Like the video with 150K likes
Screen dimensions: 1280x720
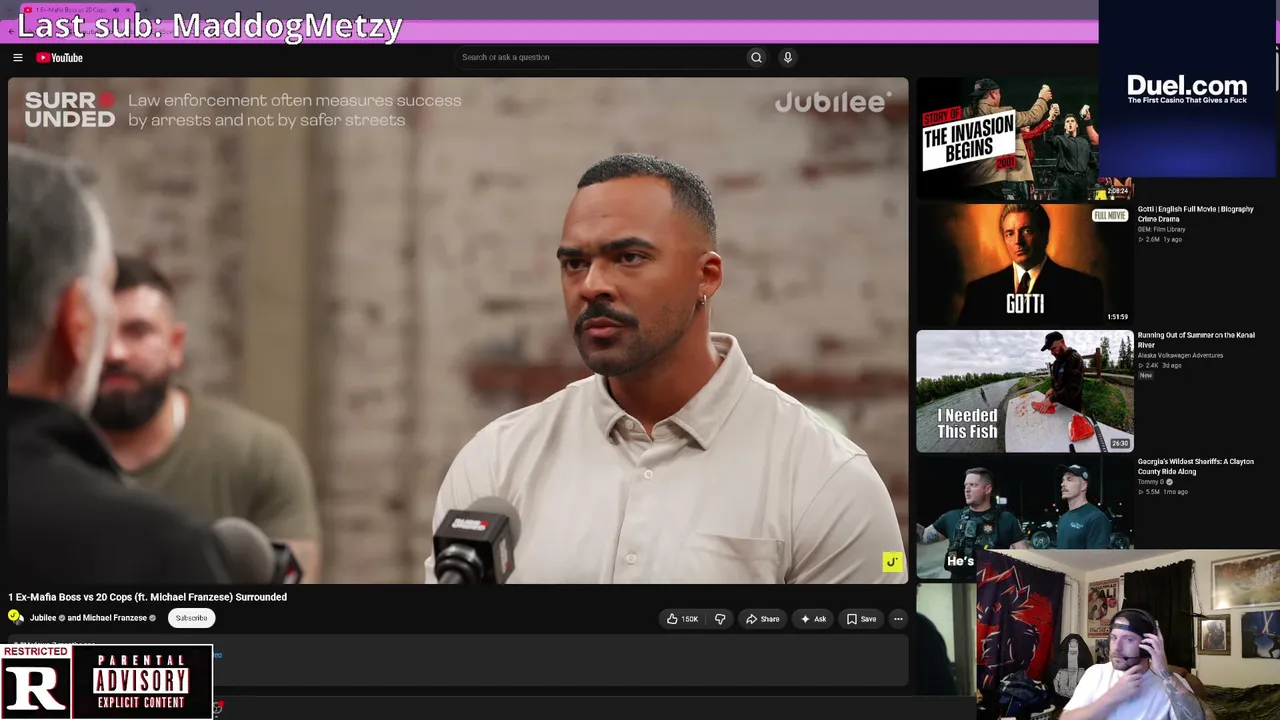[x=682, y=619]
